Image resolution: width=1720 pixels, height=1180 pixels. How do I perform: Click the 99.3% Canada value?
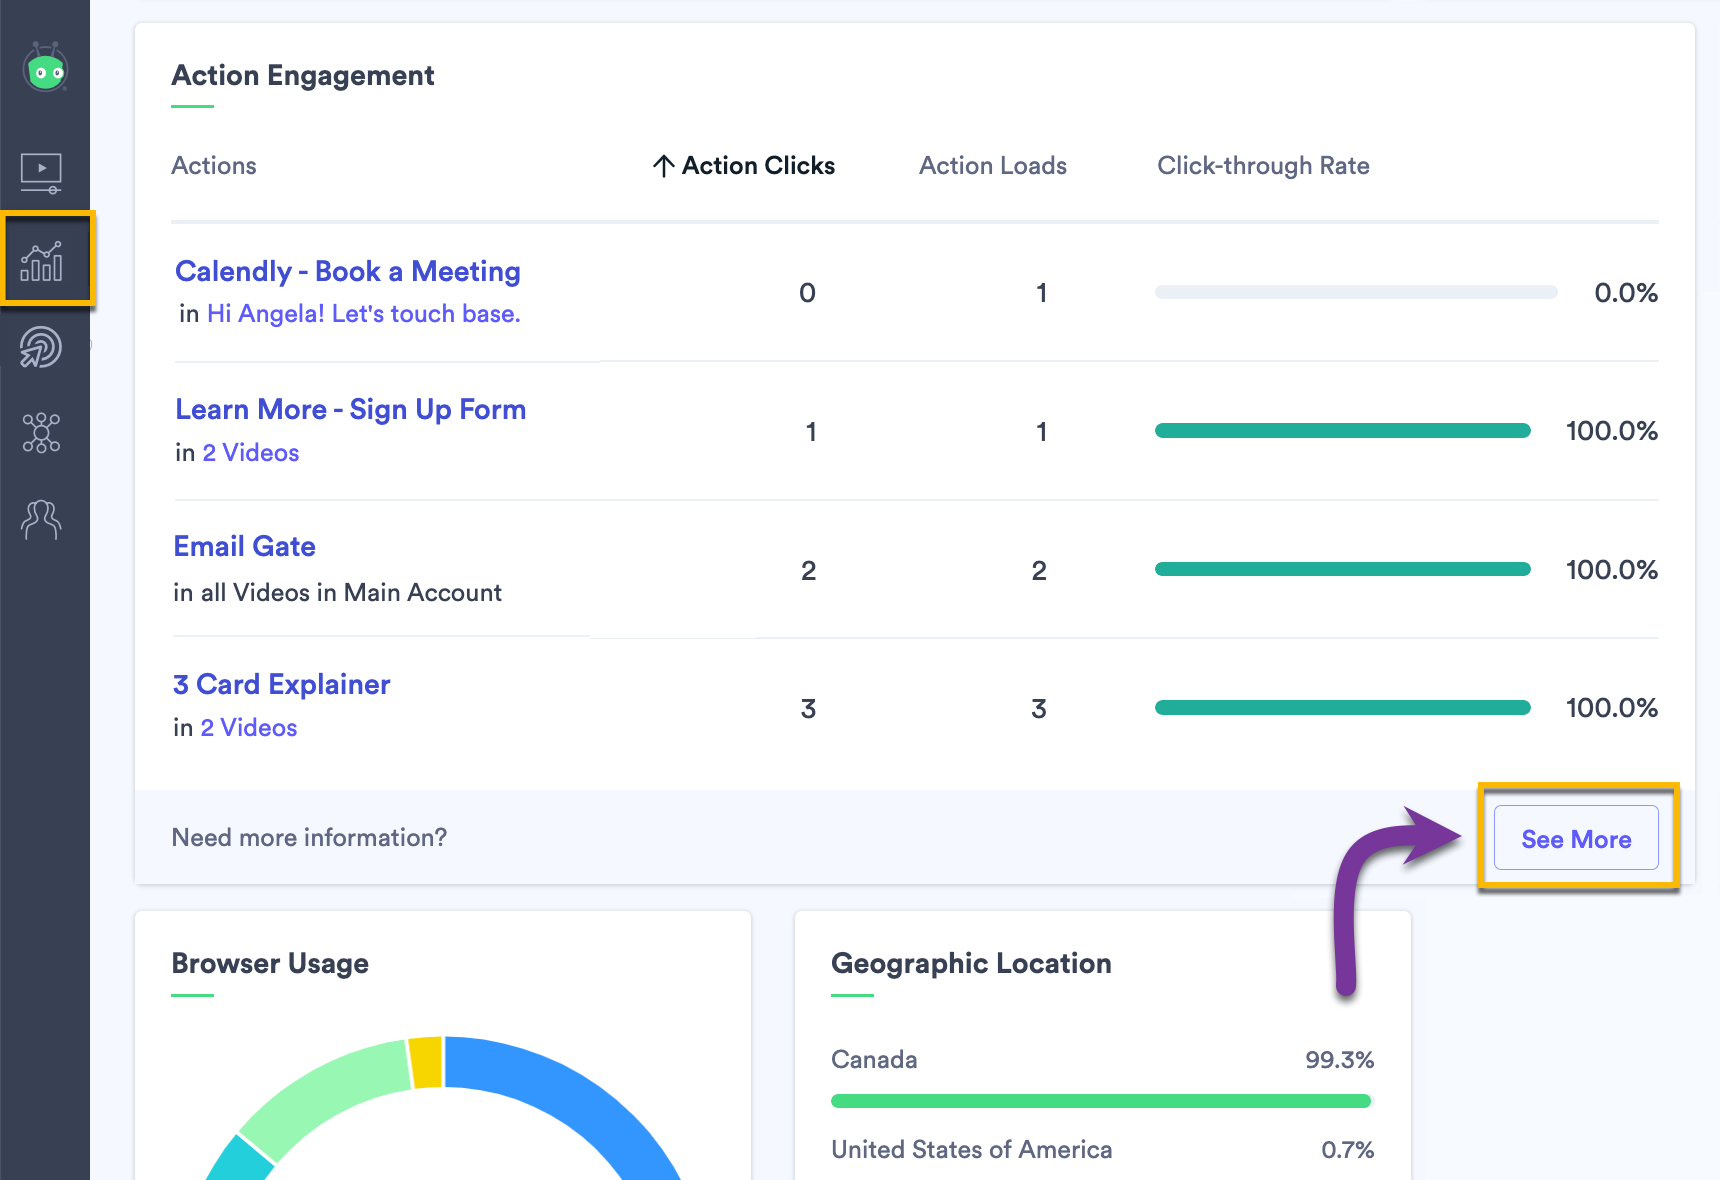(x=1339, y=1060)
